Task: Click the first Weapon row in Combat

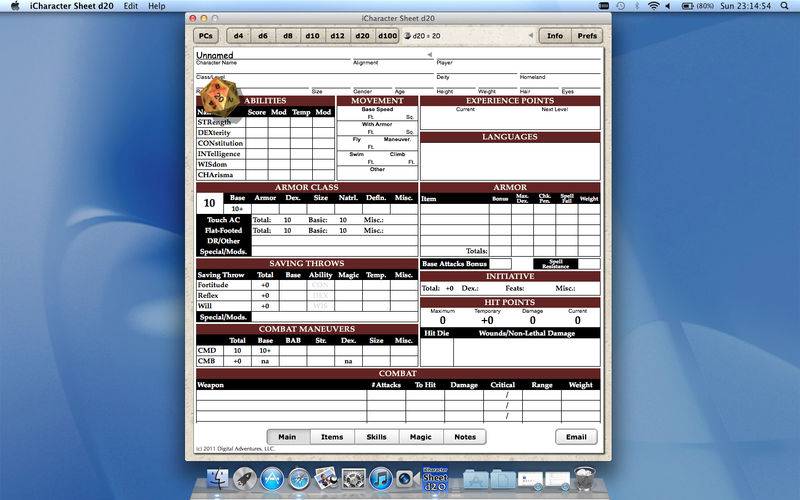Action: (x=281, y=395)
